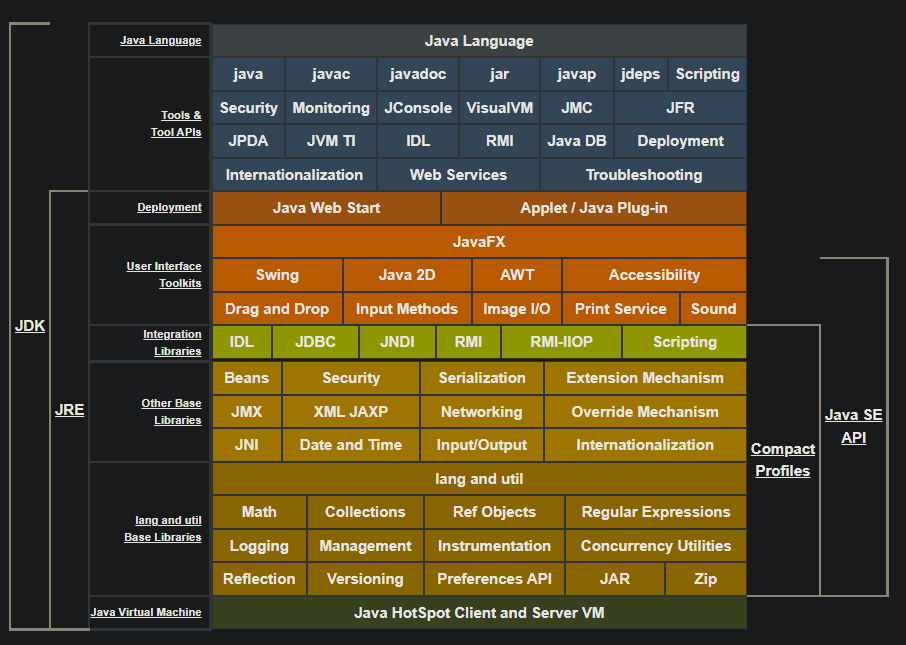Open the Override Mechanism cell
The width and height of the screenshot is (906, 645).
point(645,412)
